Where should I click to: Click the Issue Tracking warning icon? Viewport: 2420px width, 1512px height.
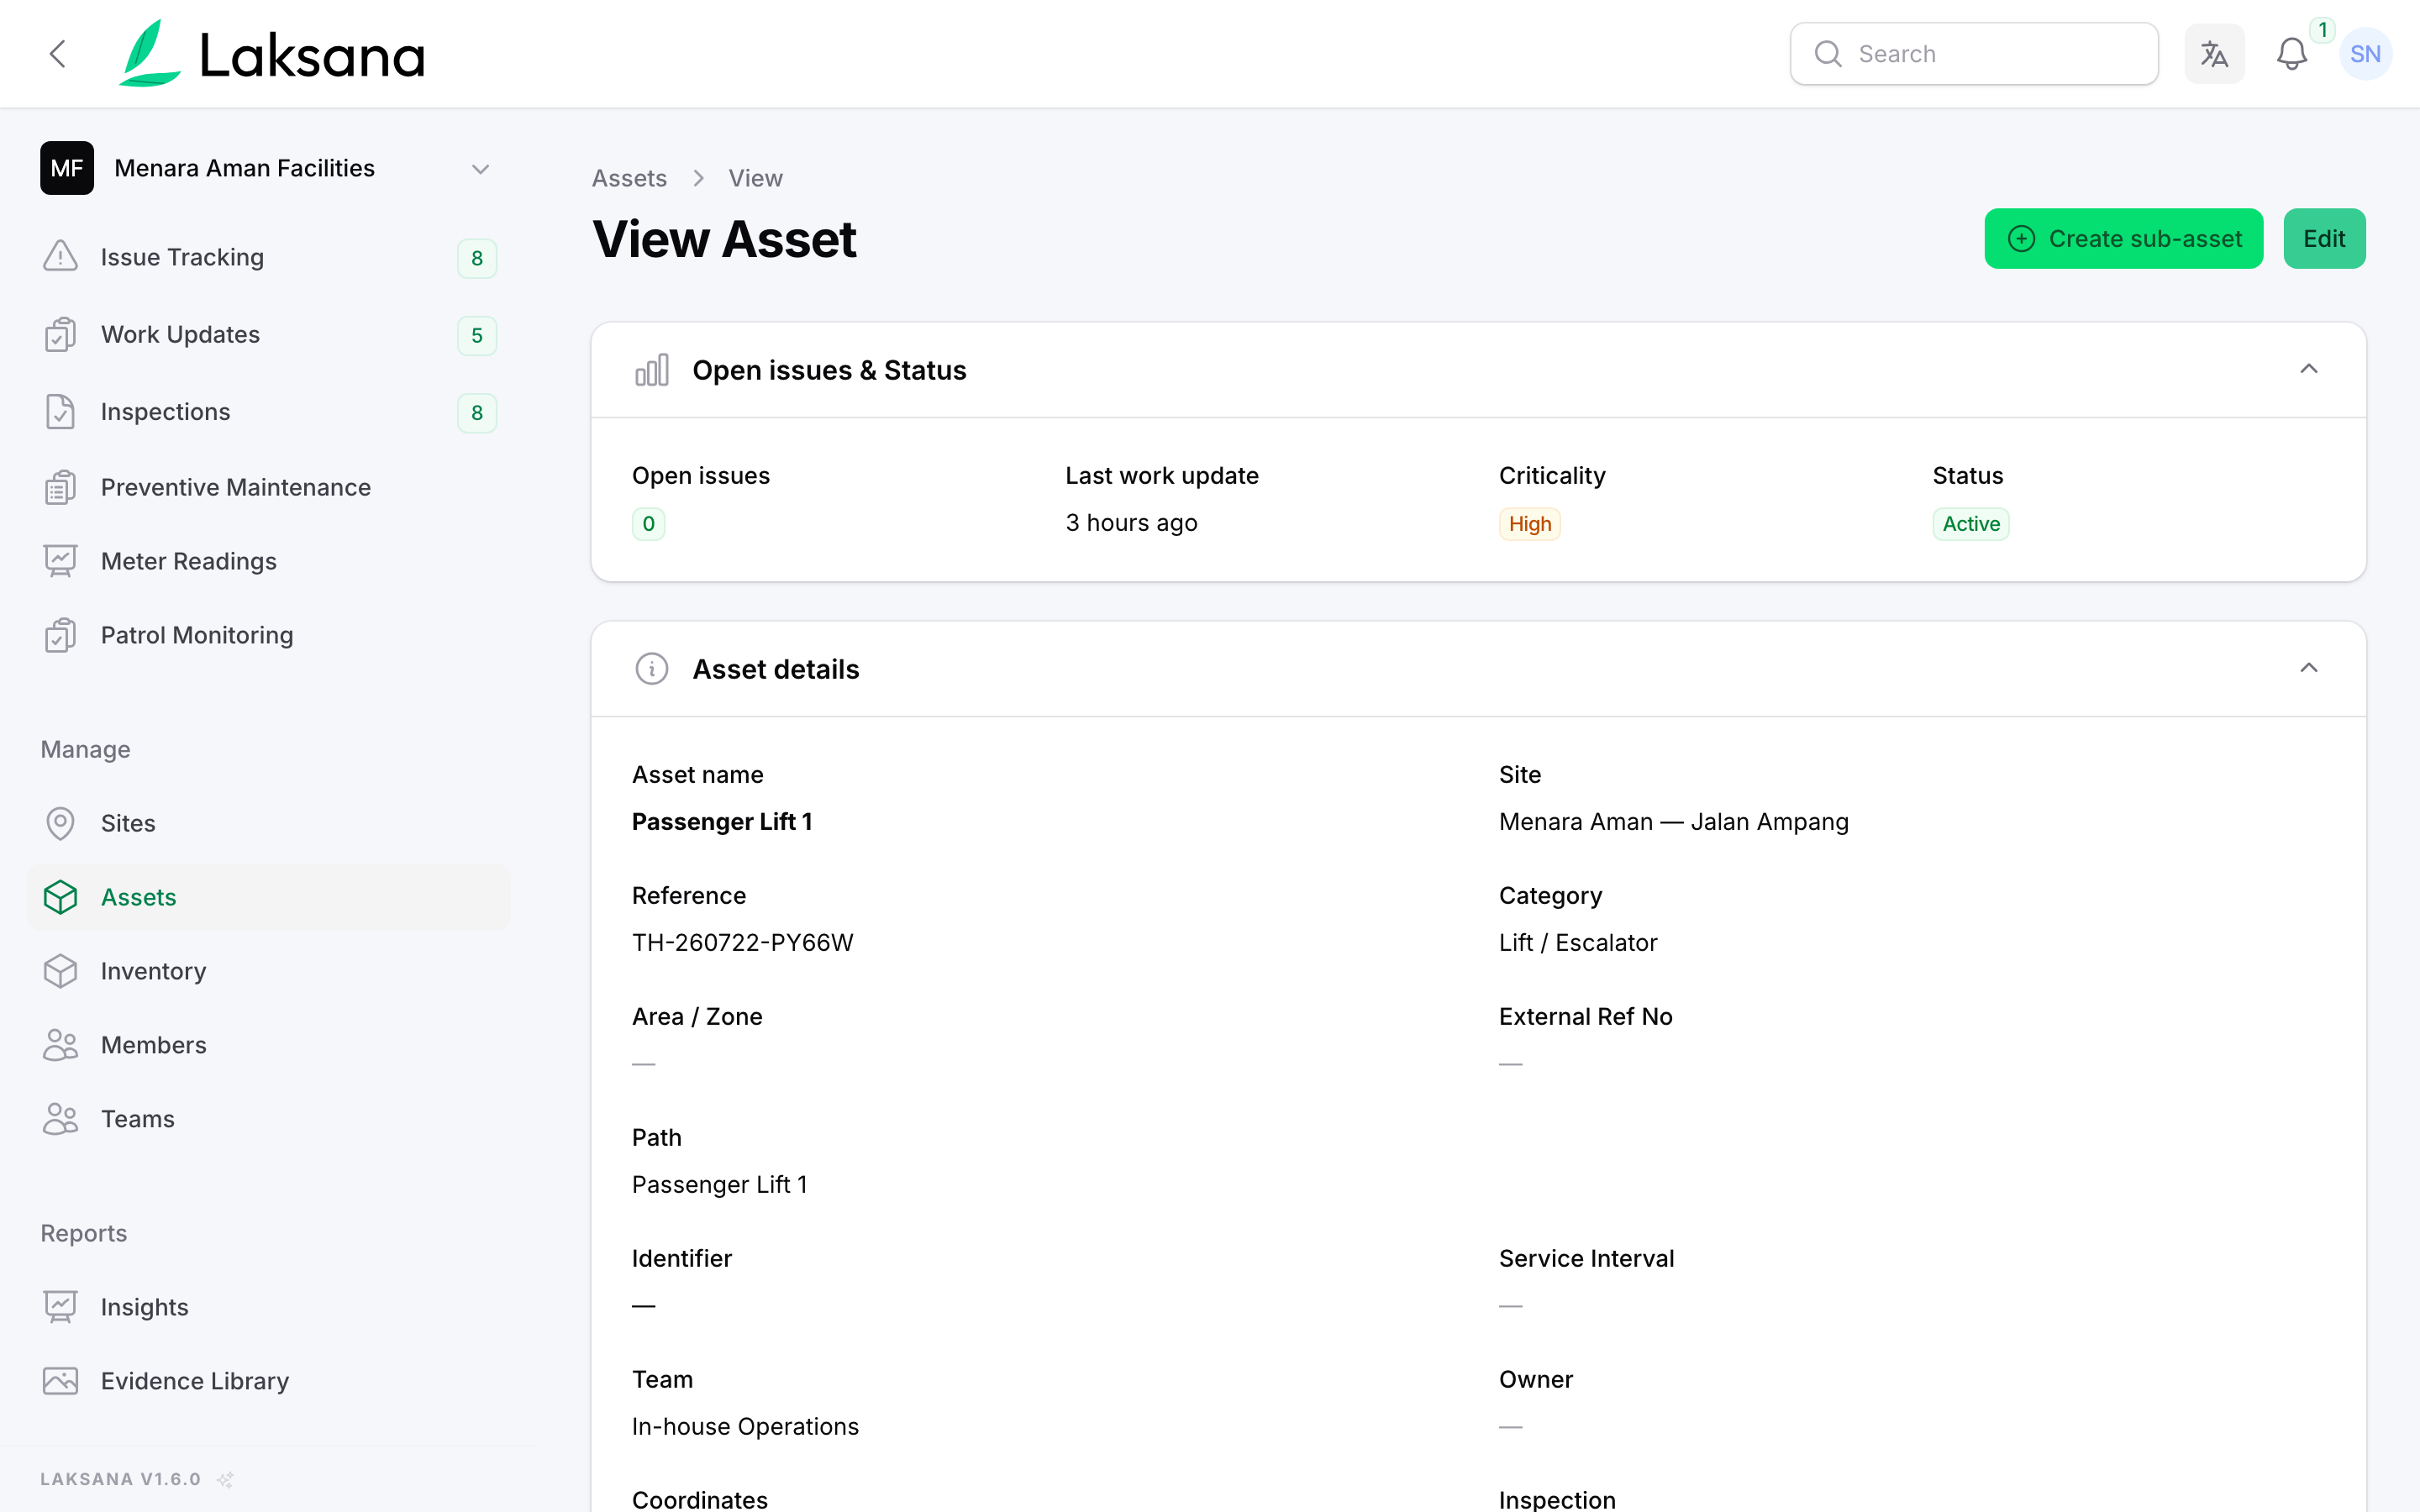tap(61, 257)
